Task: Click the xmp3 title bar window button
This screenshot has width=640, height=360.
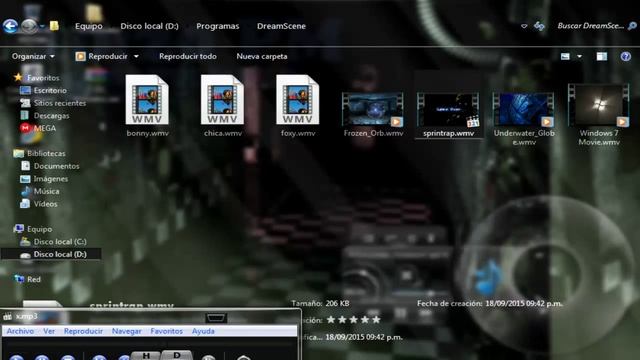Action: pos(216,318)
